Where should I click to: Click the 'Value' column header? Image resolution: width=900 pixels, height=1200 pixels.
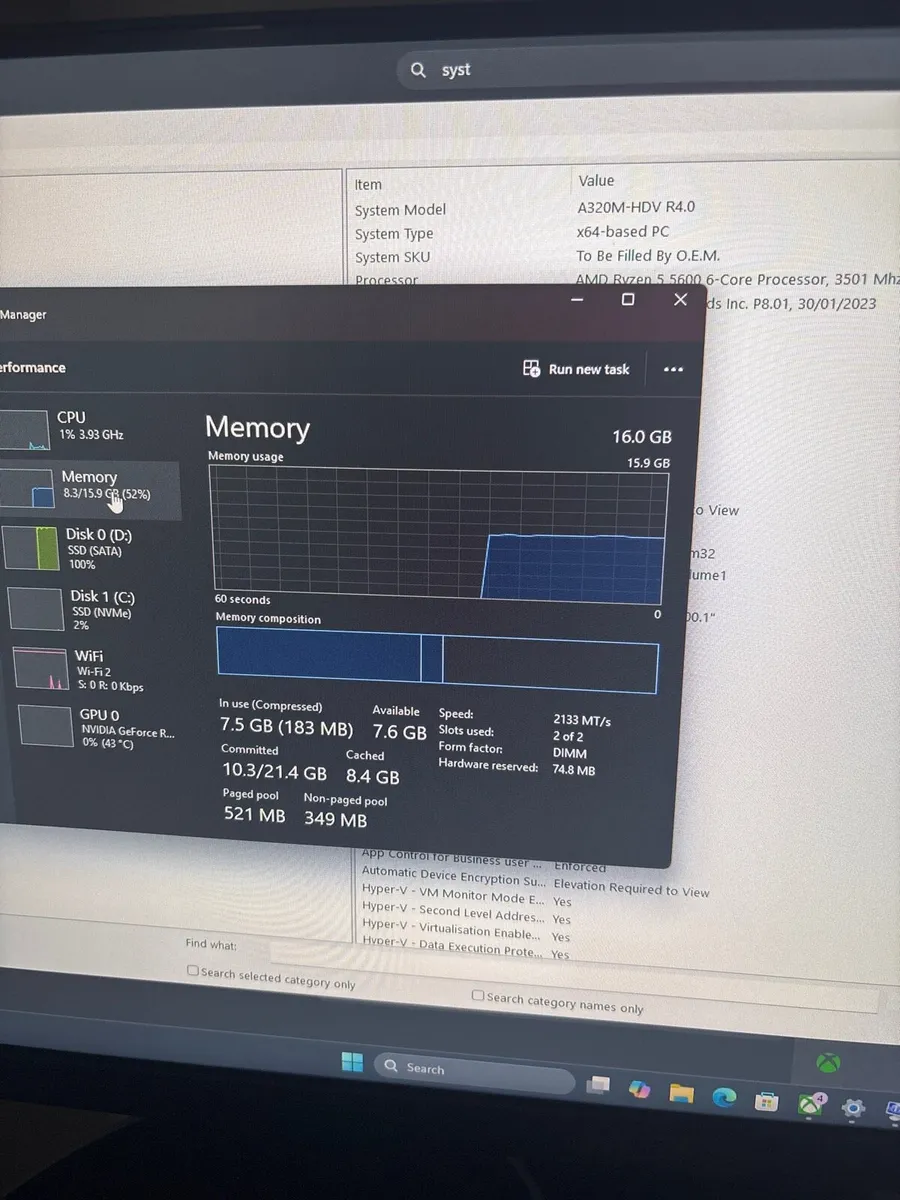[x=596, y=181]
